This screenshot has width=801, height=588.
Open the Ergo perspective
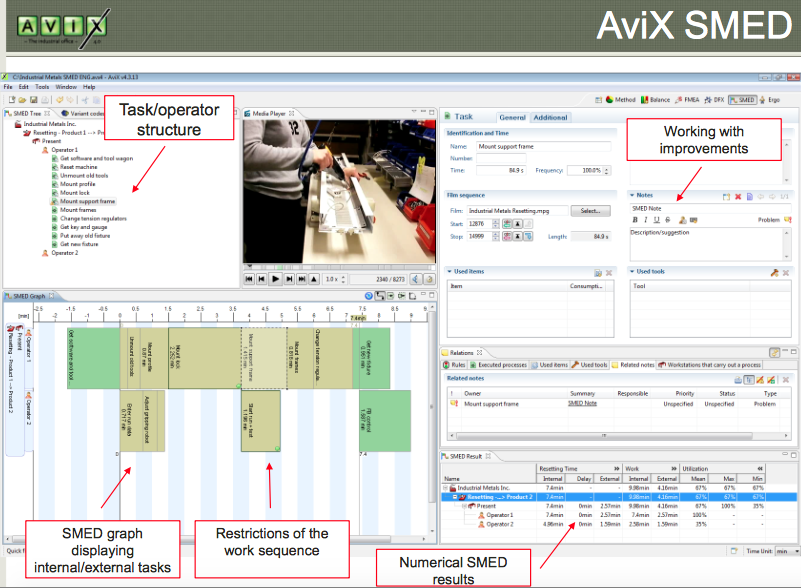point(770,100)
